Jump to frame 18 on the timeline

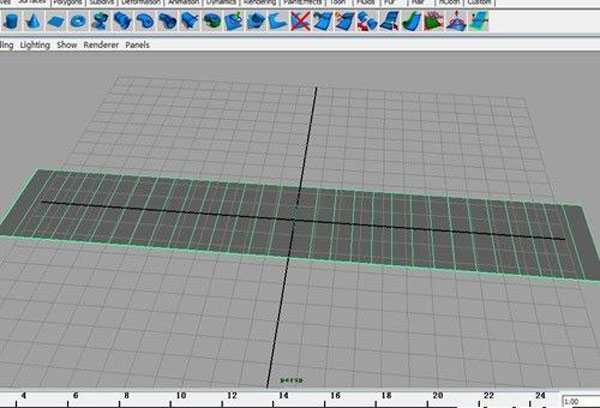[x=386, y=396]
